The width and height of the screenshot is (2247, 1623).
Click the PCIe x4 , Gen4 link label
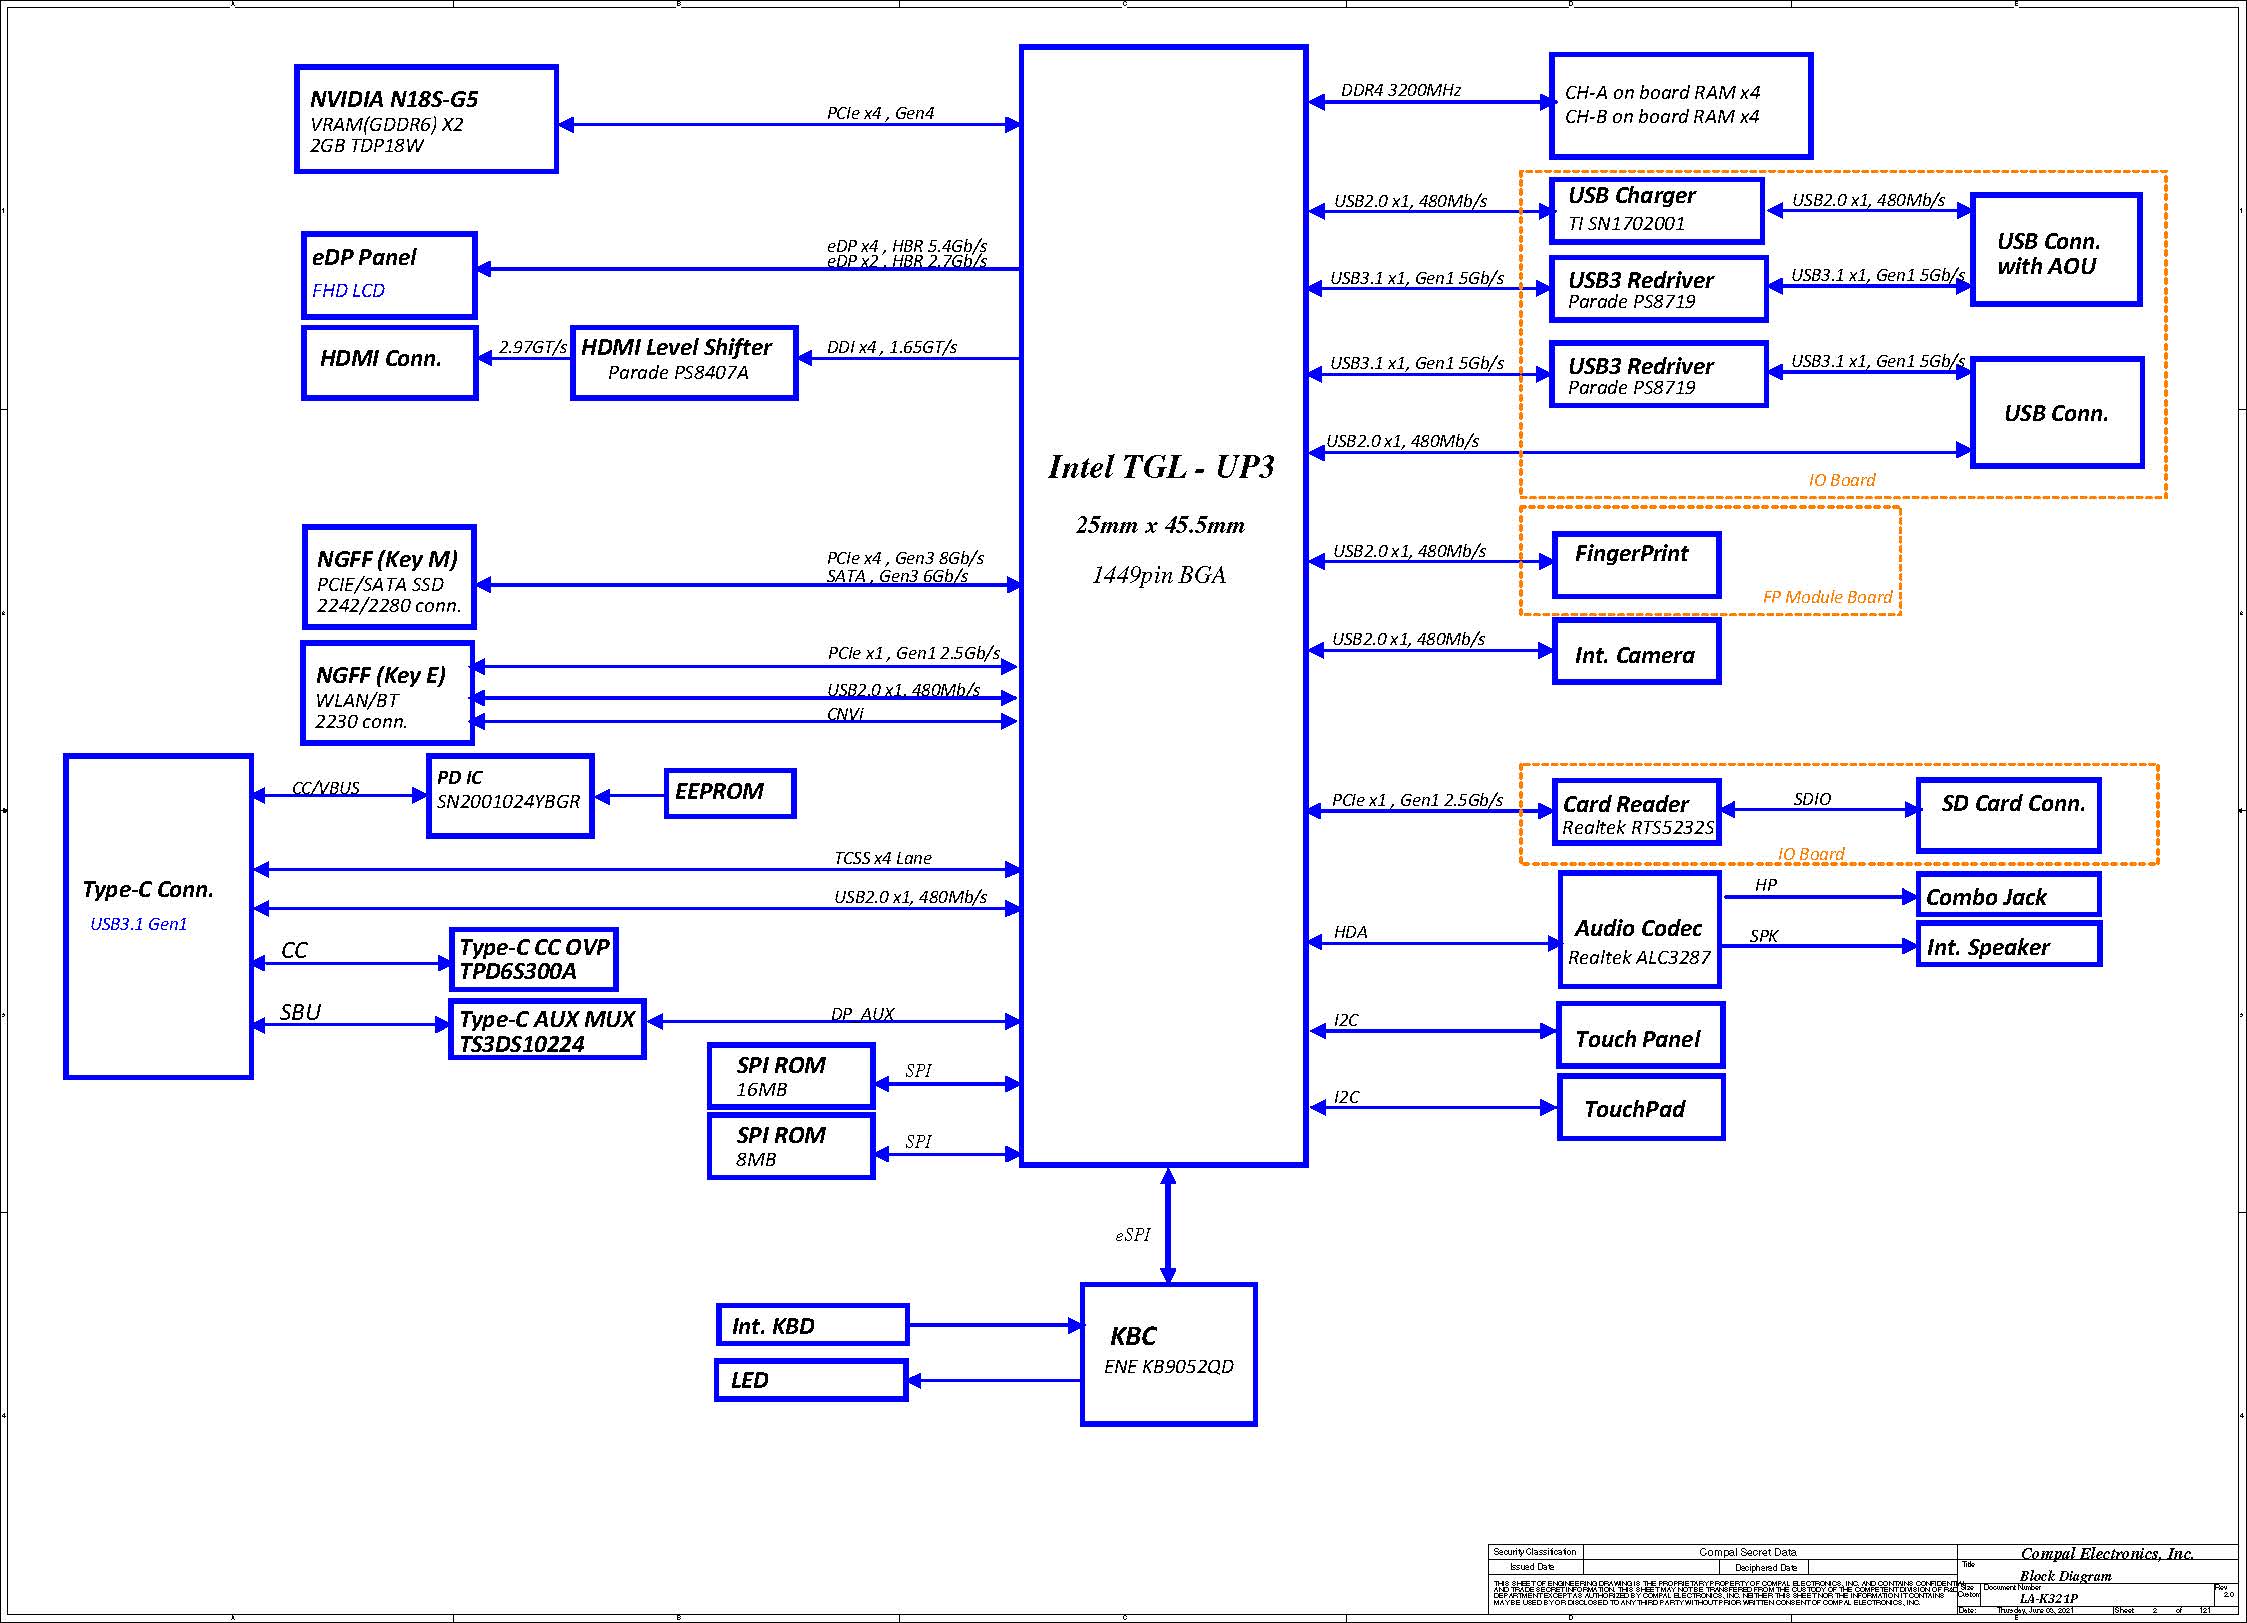[x=880, y=113]
